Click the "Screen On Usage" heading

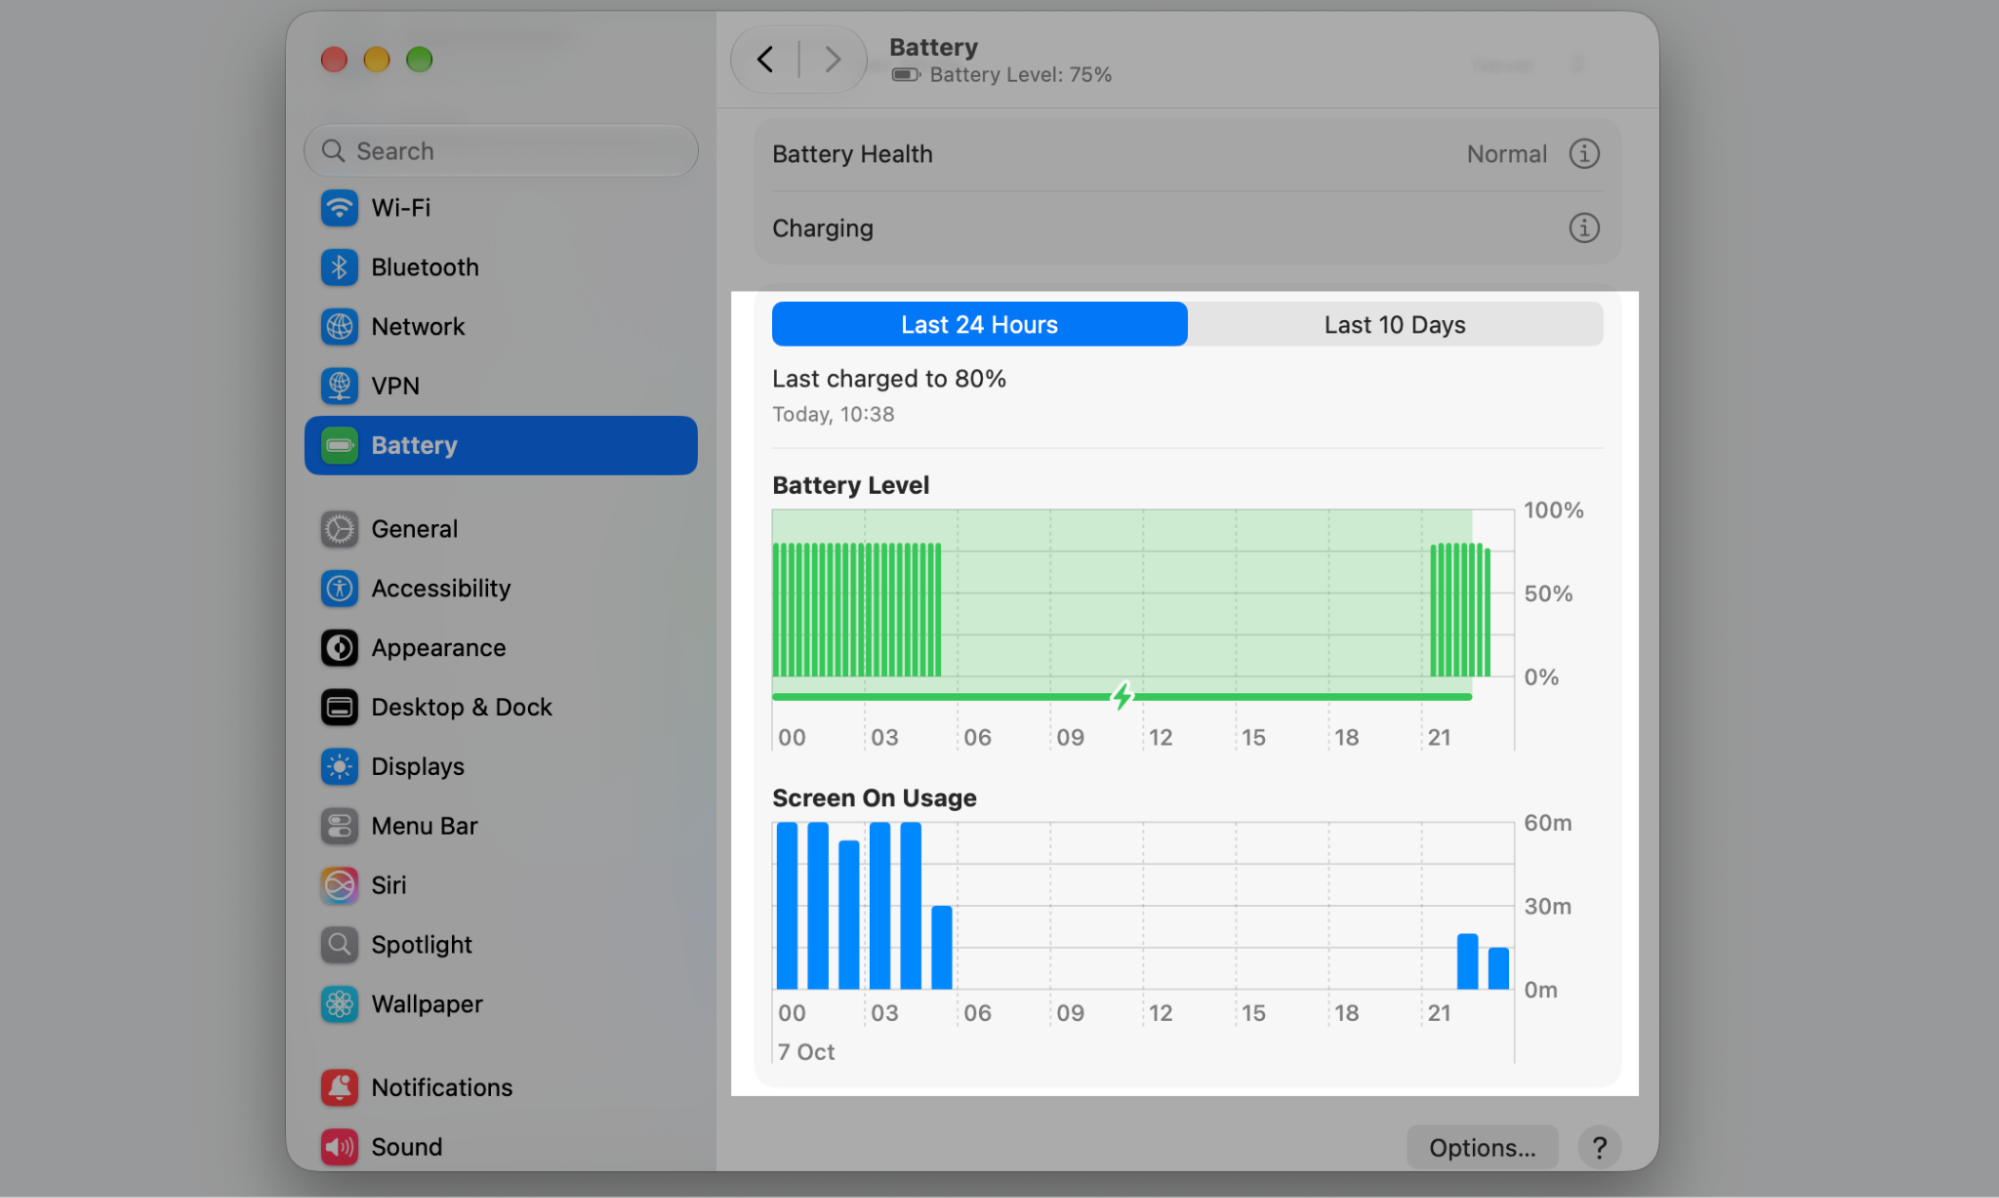[874, 798]
